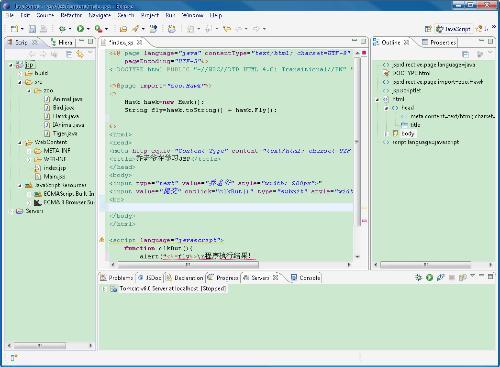The height and width of the screenshot is (367, 500).
Task: Open the Script Explorer view menu
Action: [x=90, y=53]
